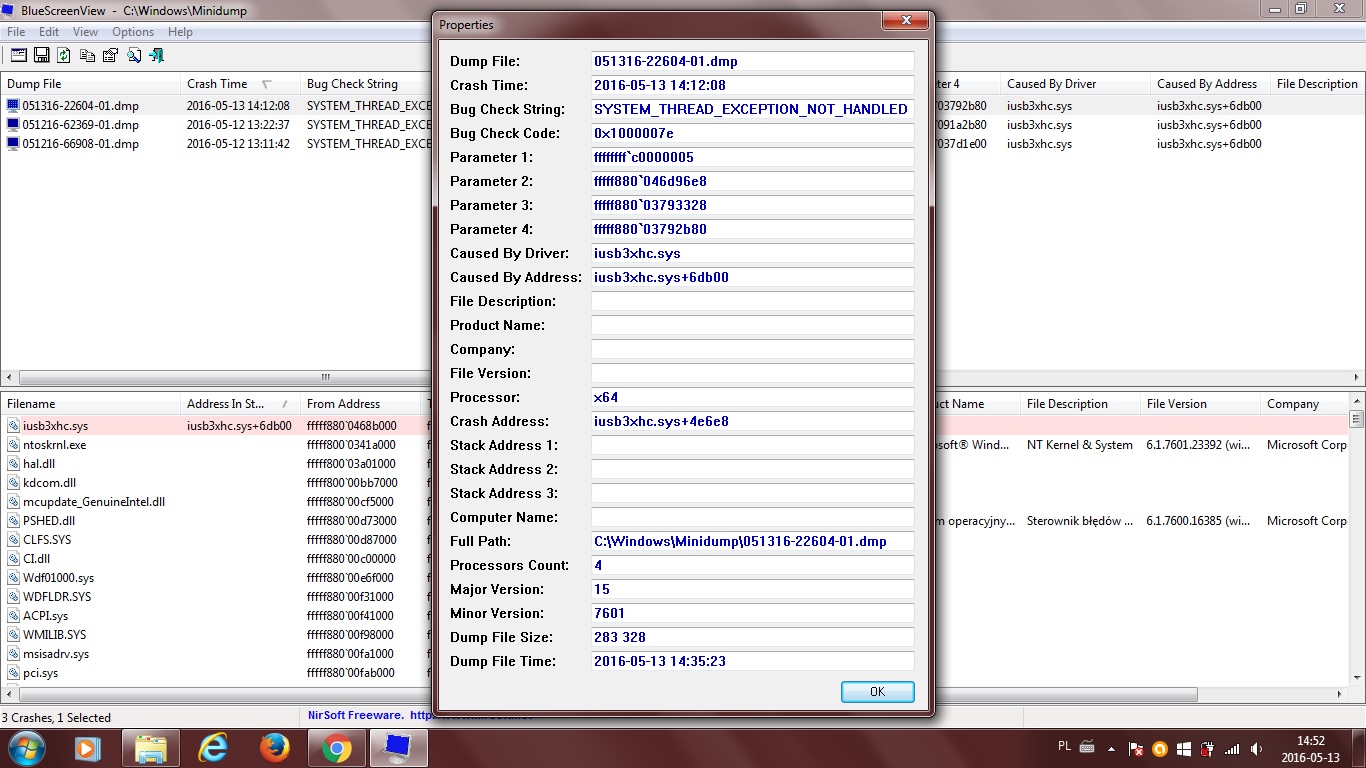Viewport: 1366px width, 768px height.
Task: Click the Crash Address value field
Action: click(x=753, y=421)
